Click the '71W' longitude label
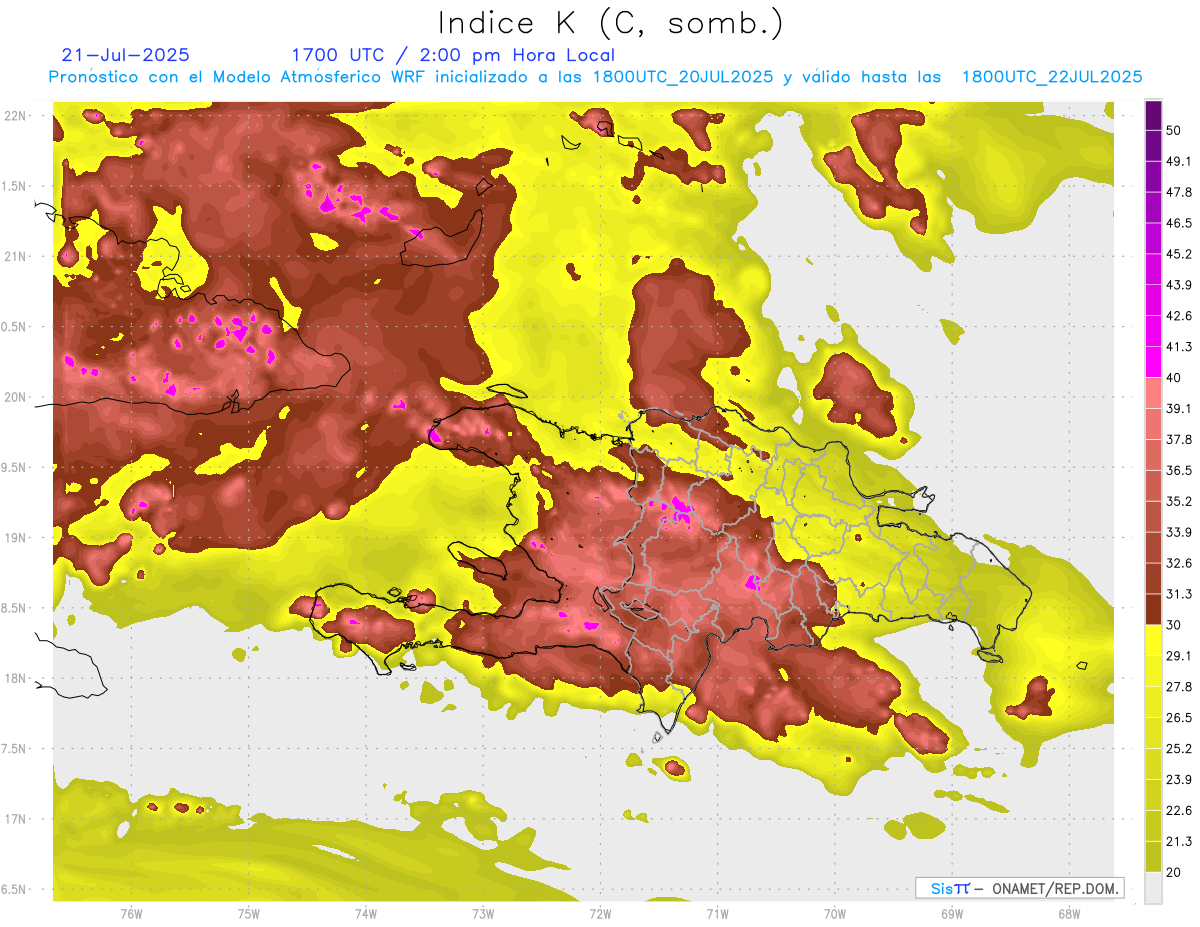The image size is (1200, 927). (x=717, y=913)
